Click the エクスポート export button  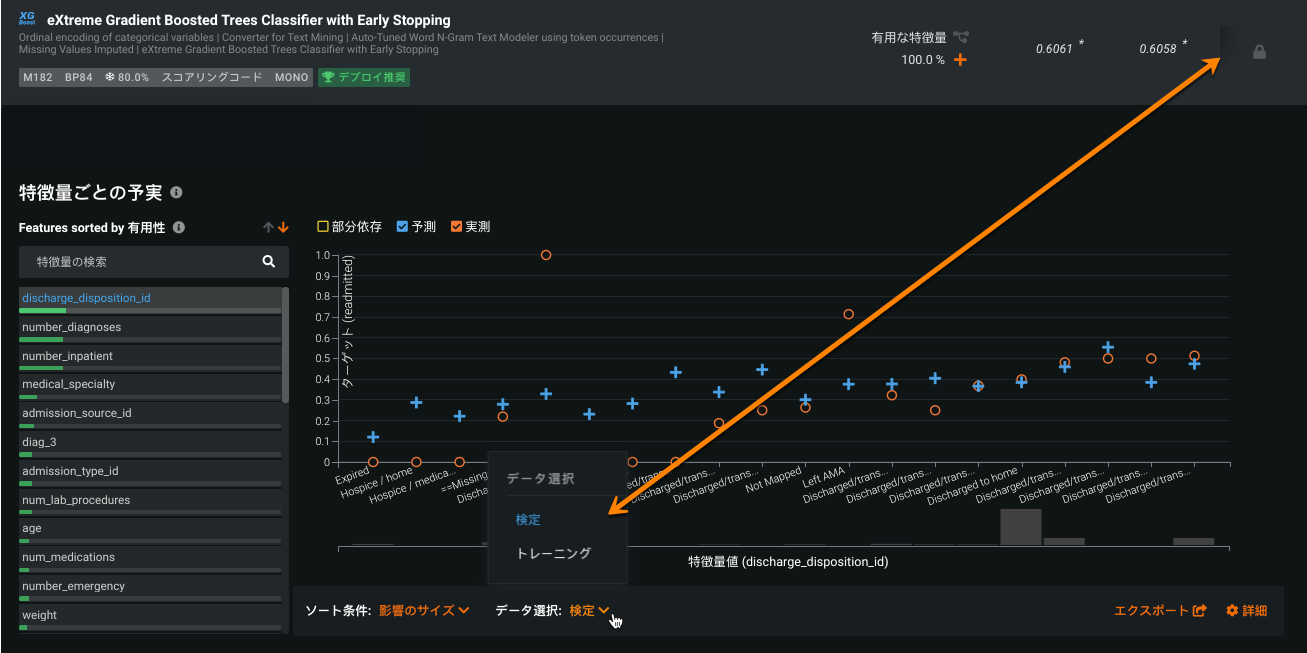point(1161,611)
